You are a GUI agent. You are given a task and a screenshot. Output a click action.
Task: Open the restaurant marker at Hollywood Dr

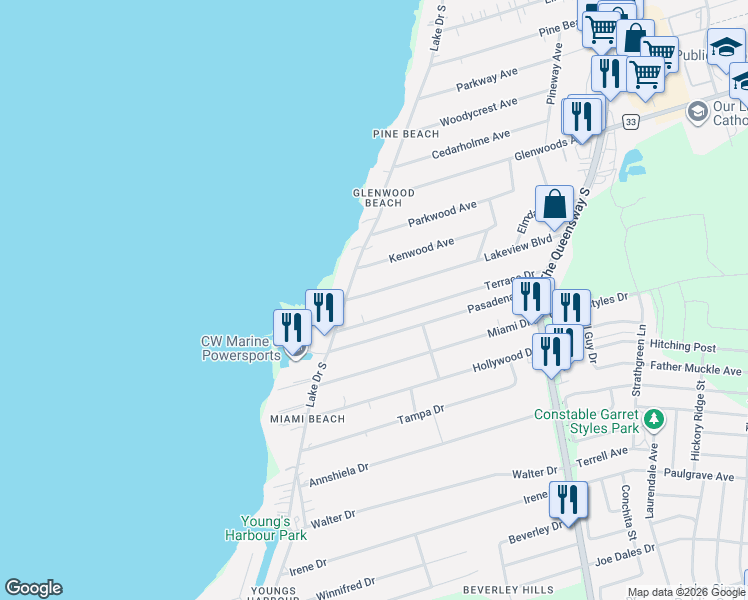coord(551,354)
